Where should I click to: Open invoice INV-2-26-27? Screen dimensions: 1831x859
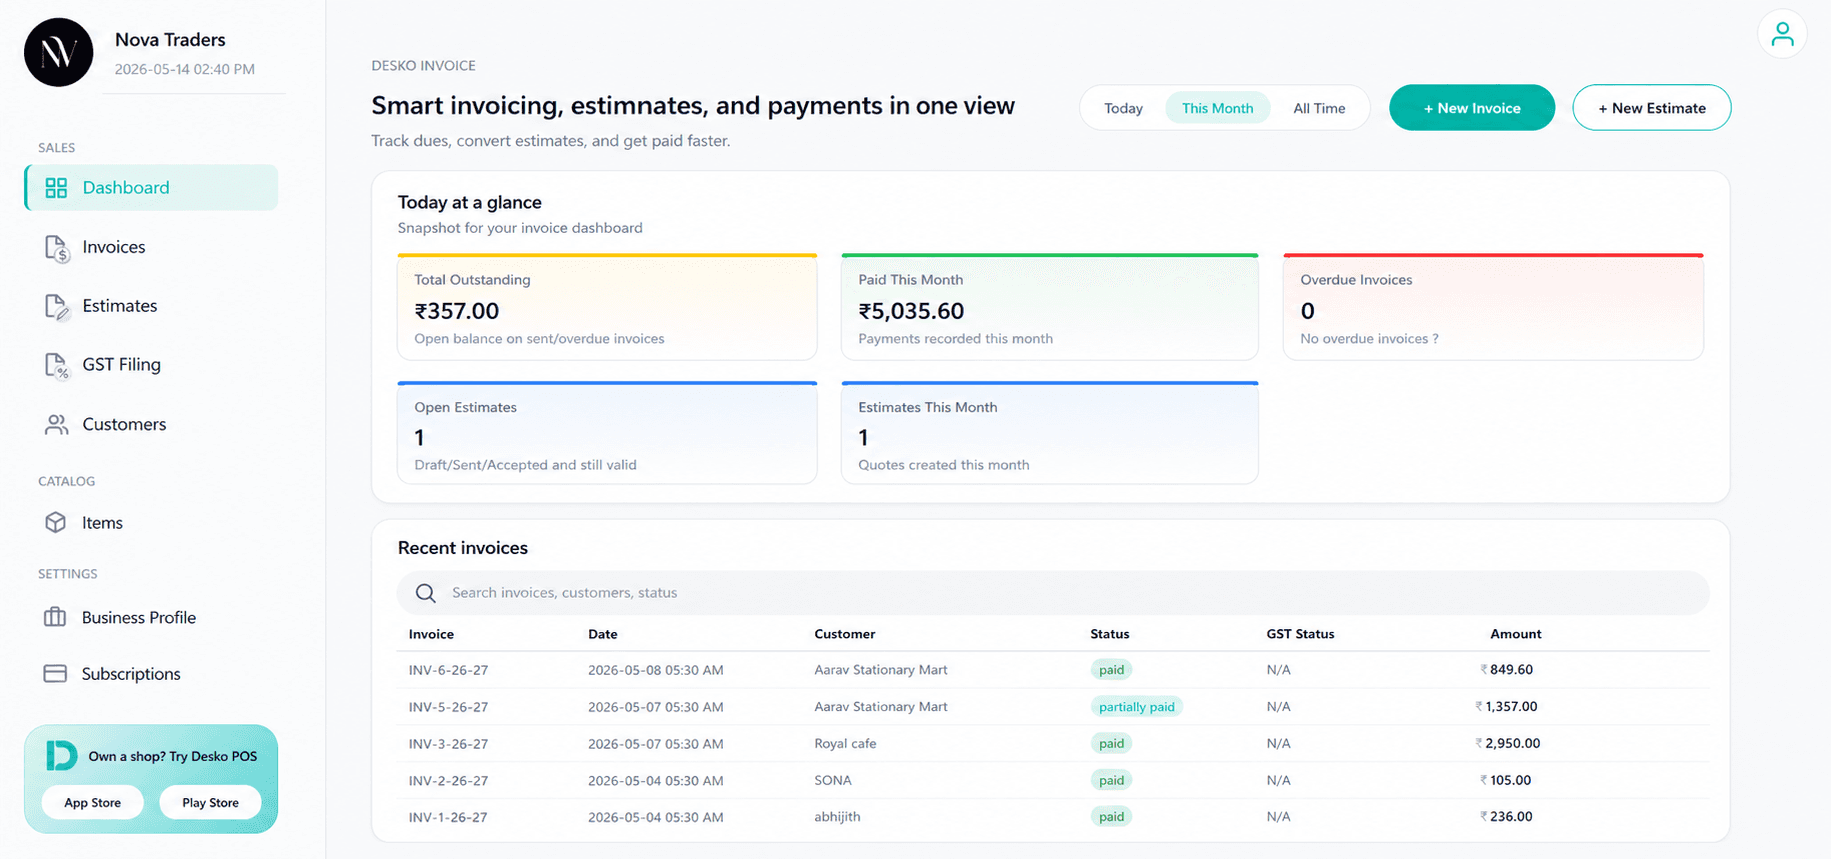(448, 781)
